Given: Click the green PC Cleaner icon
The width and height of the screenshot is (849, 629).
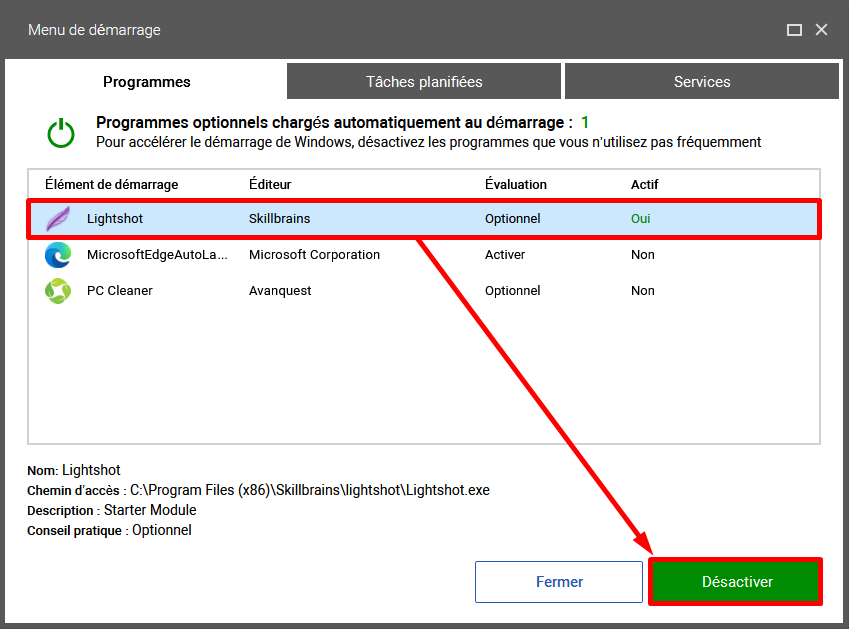Looking at the screenshot, I should tap(58, 291).
